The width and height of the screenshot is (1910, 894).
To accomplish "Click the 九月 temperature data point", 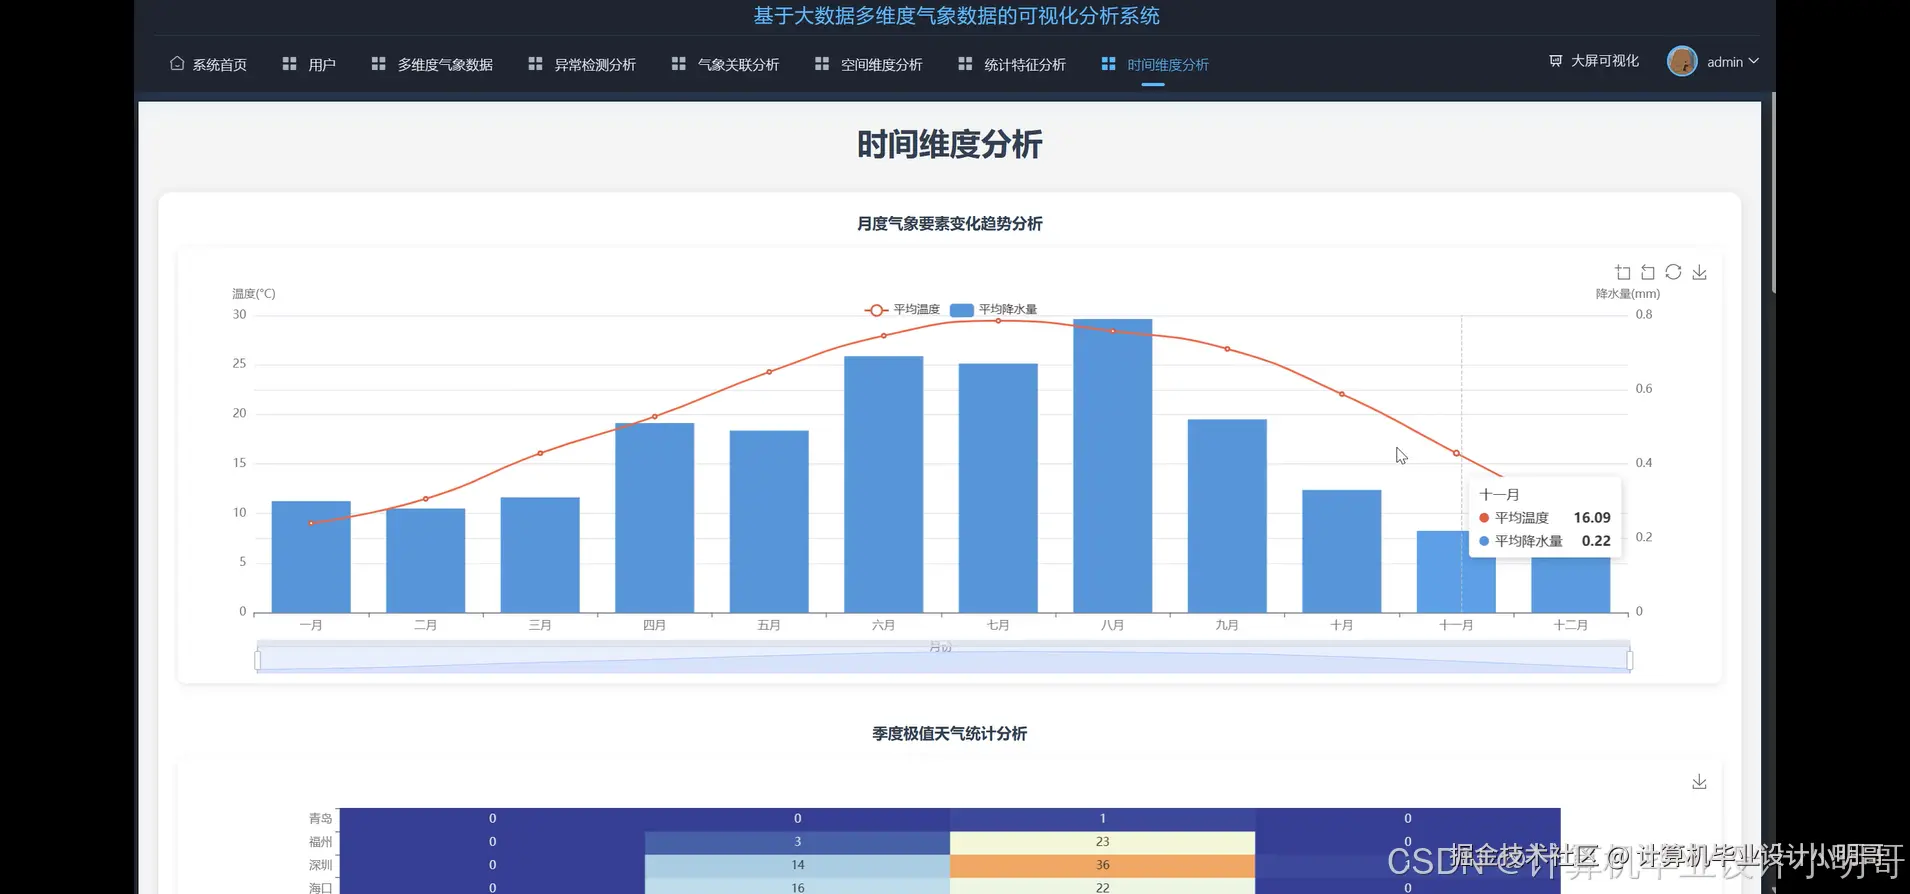I will tap(1227, 349).
